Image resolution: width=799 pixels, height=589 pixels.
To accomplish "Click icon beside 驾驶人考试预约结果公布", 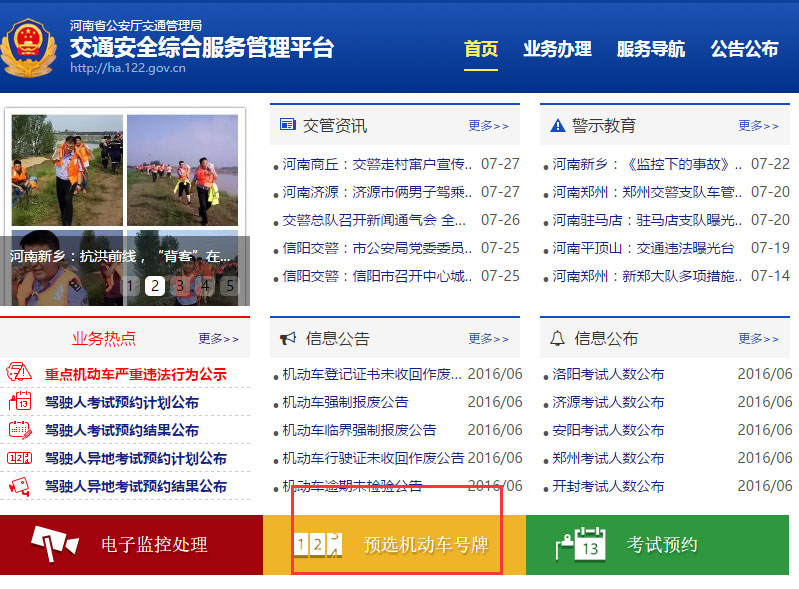I will pyautogui.click(x=20, y=430).
